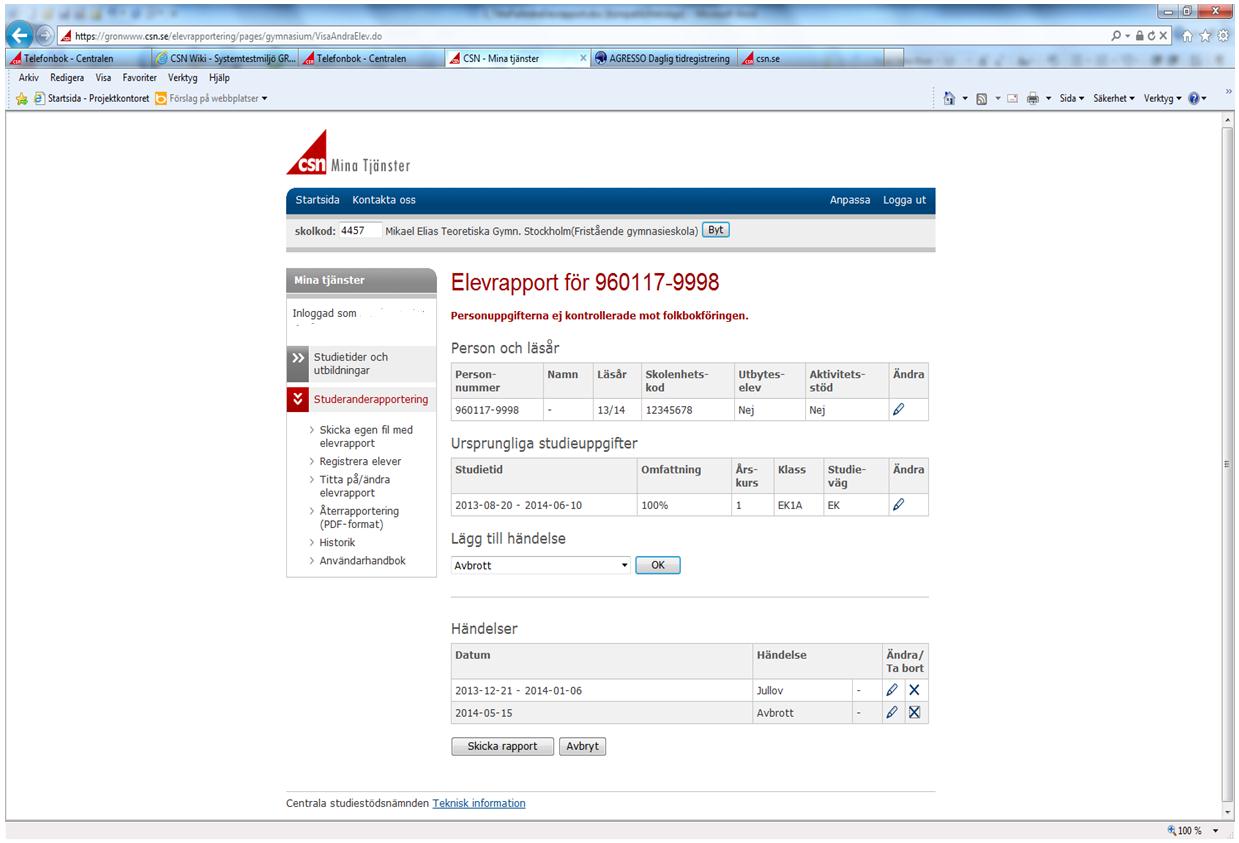The image size is (1239, 843).
Task: Open the Teknisk information link
Action: click(x=479, y=803)
